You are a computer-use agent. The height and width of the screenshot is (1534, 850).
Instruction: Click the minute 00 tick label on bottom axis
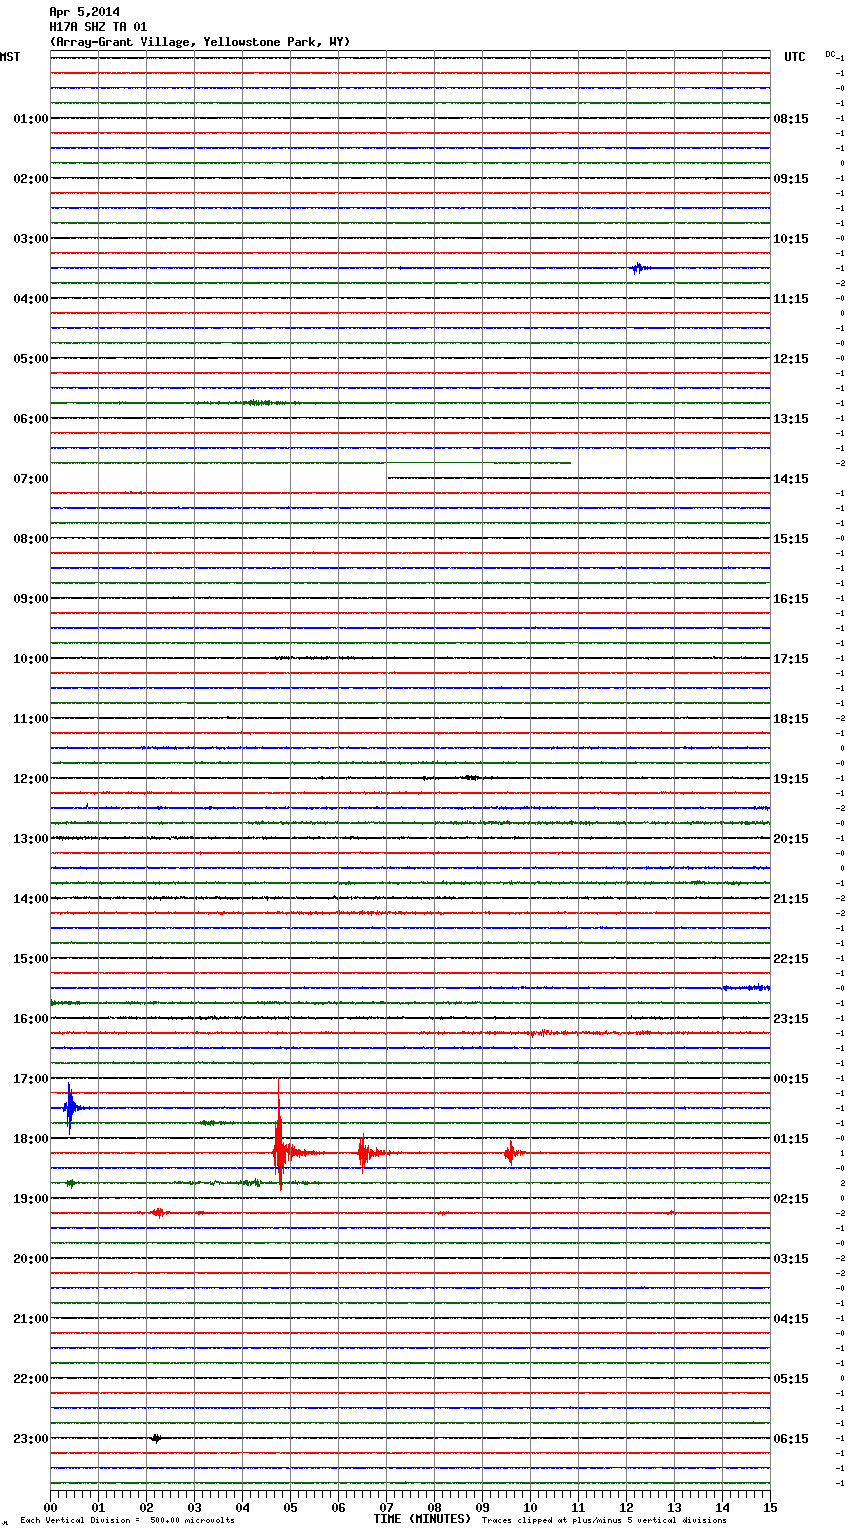50,1507
